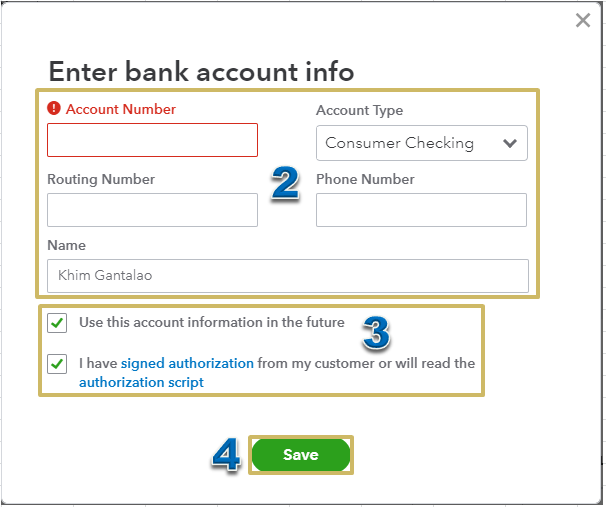Image resolution: width=606 pixels, height=507 pixels.
Task: Click the Name field showing Khim Gantalao
Action: [287, 276]
